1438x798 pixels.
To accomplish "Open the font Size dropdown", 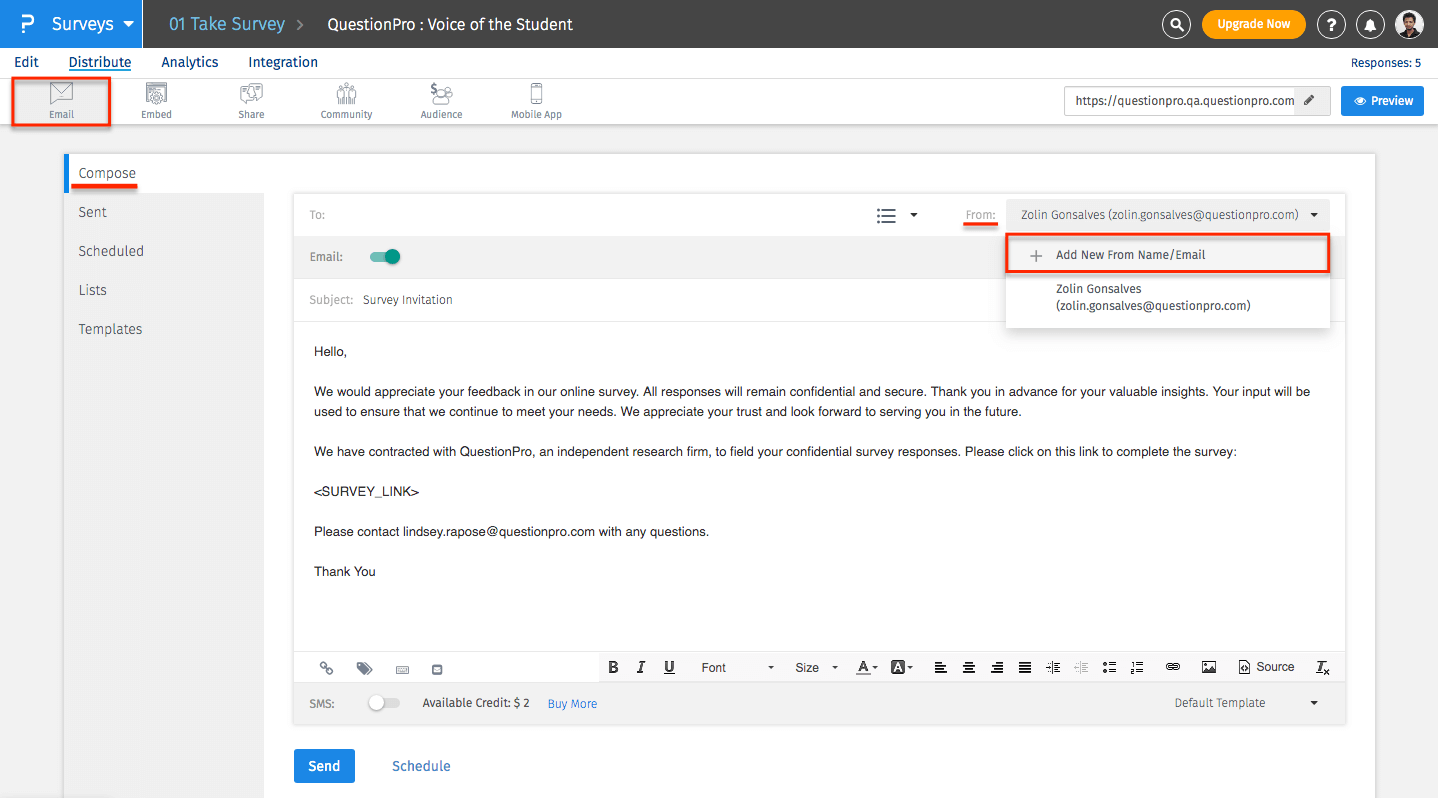I will pyautogui.click(x=817, y=668).
